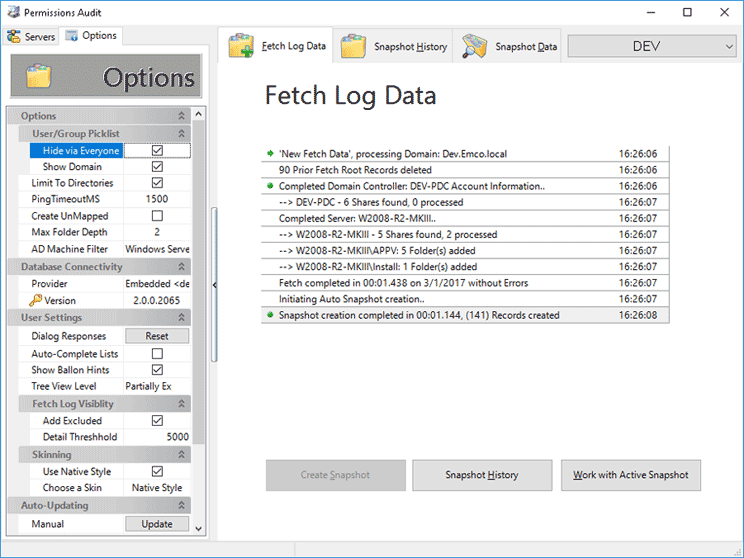This screenshot has width=744, height=558.
Task: Collapse the Database Connectivity section
Action: [181, 267]
